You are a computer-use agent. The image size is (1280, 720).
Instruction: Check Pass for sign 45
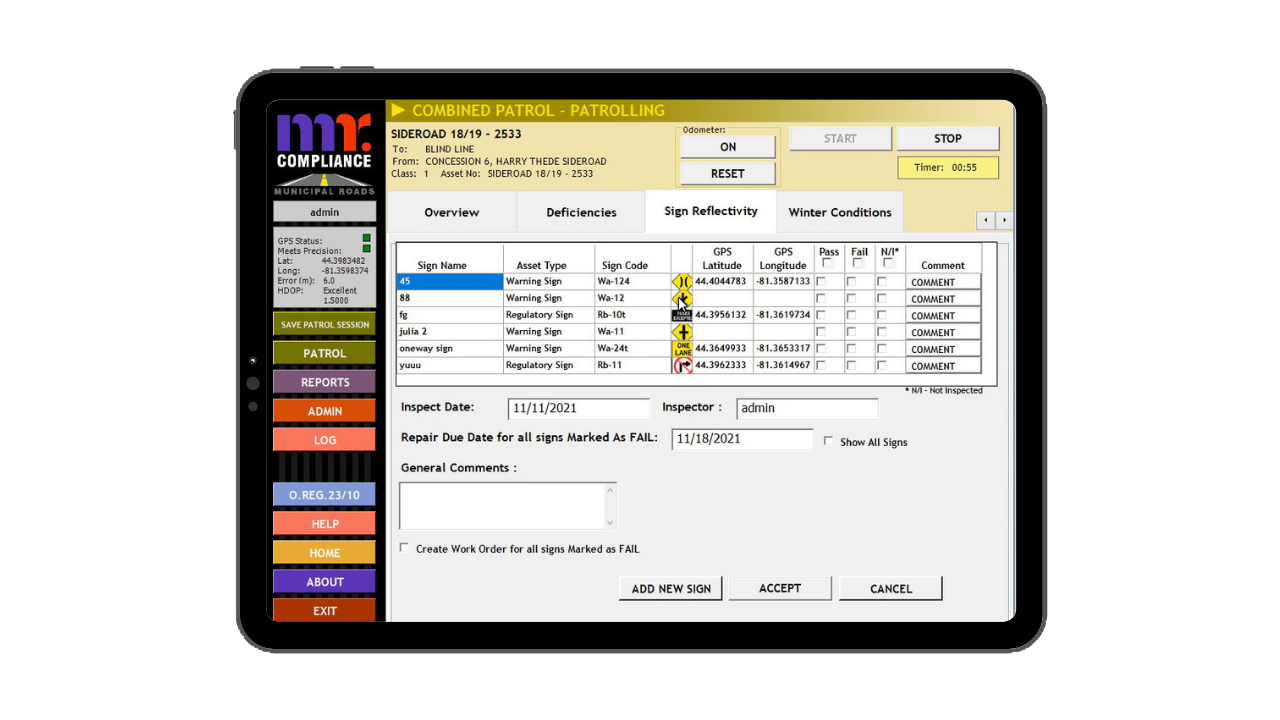coord(821,282)
